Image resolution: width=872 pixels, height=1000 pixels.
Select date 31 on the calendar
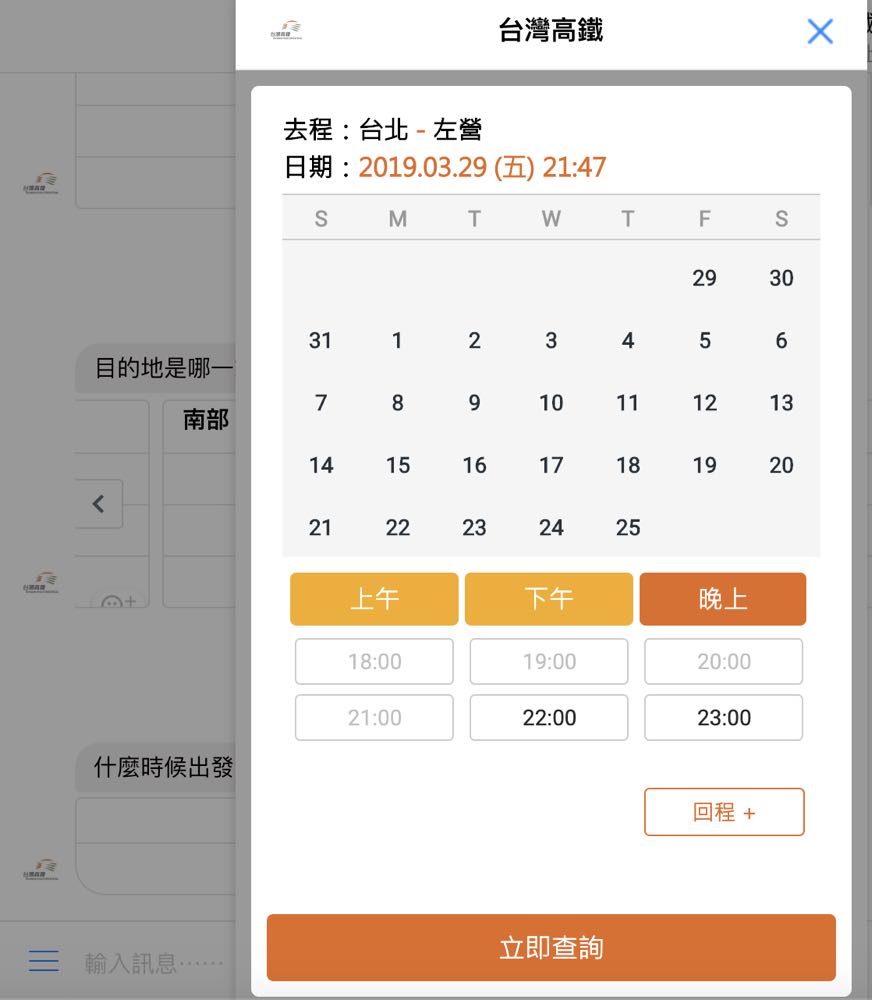tap(320, 341)
